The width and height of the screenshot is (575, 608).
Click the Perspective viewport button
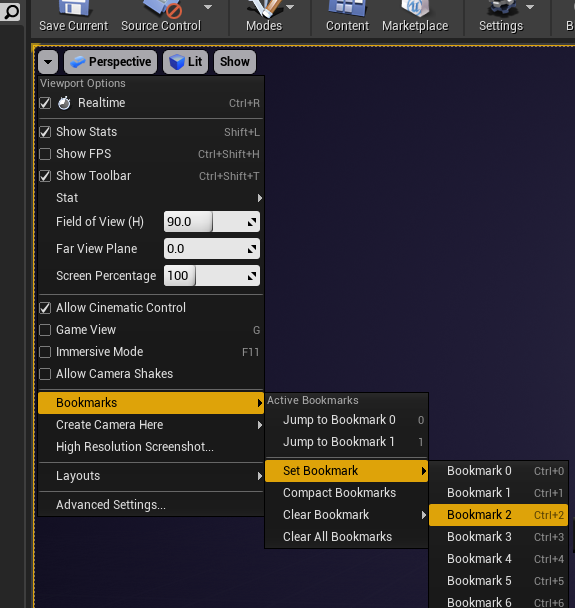[x=111, y=62]
